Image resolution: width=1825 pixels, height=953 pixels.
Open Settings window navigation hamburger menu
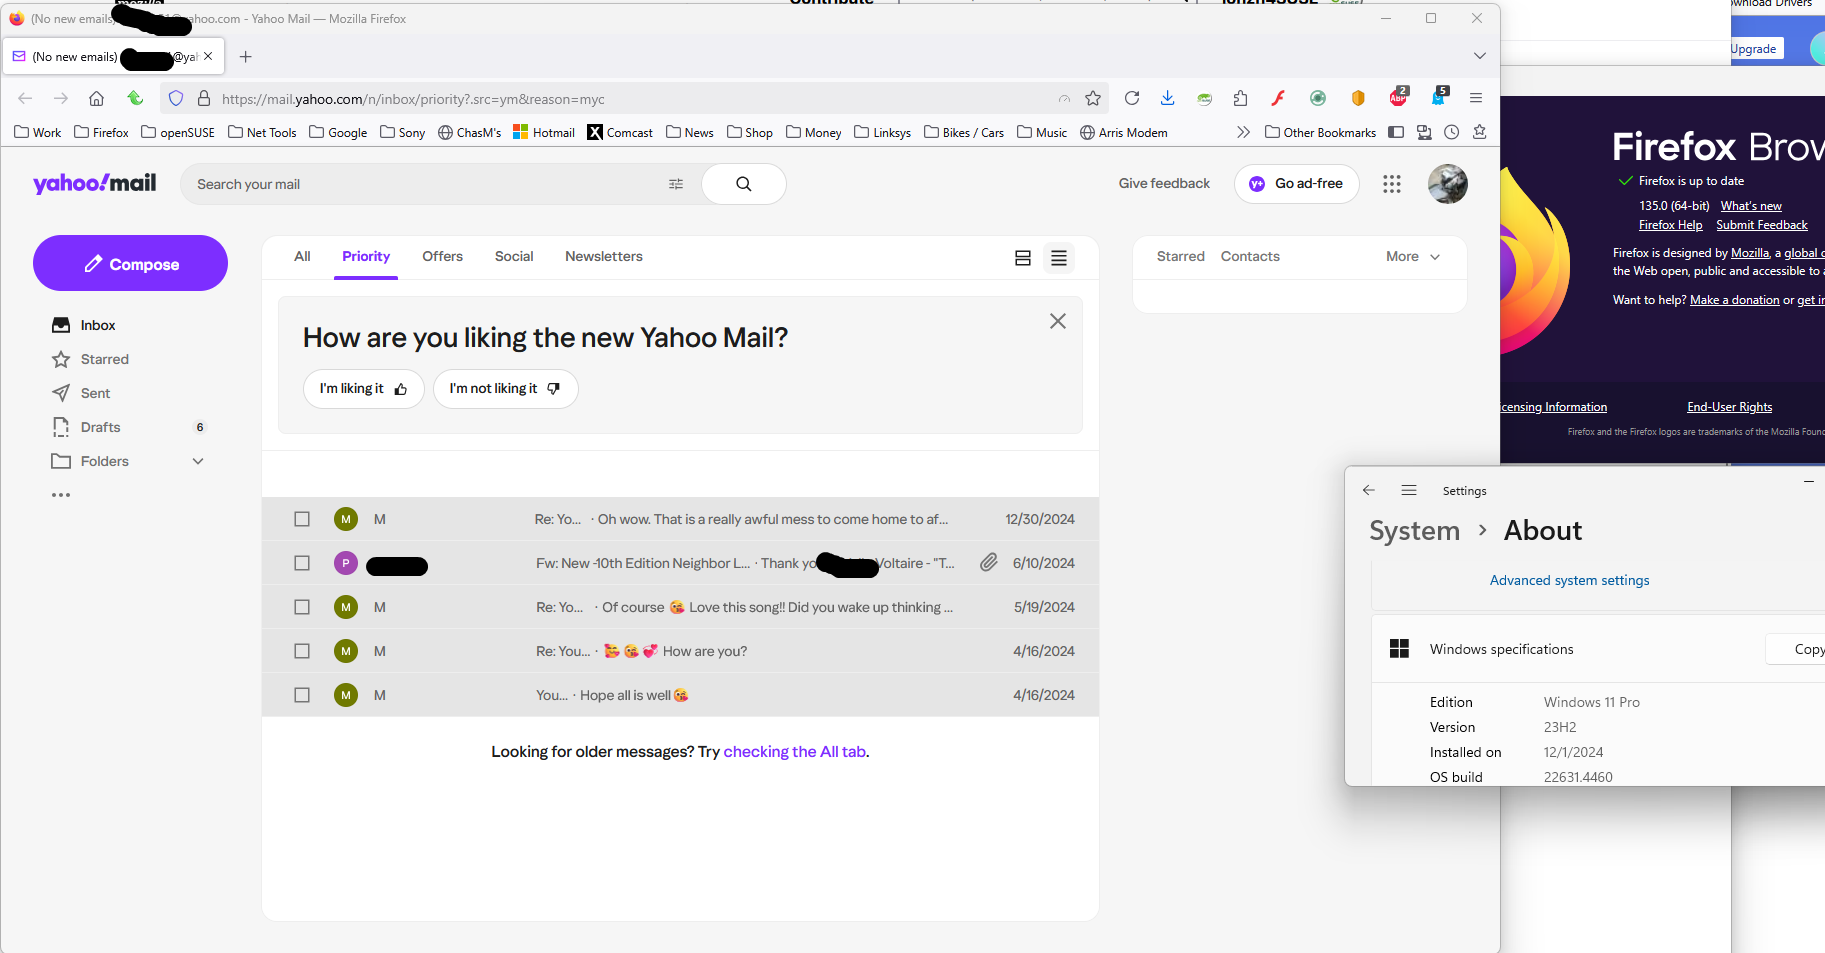(x=1409, y=490)
